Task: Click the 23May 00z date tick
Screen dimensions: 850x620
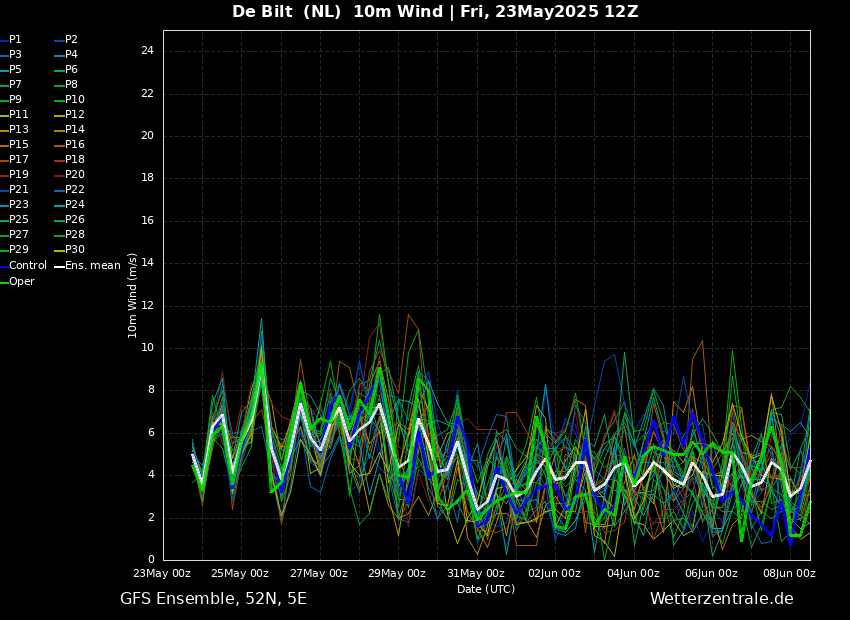Action: 163,573
